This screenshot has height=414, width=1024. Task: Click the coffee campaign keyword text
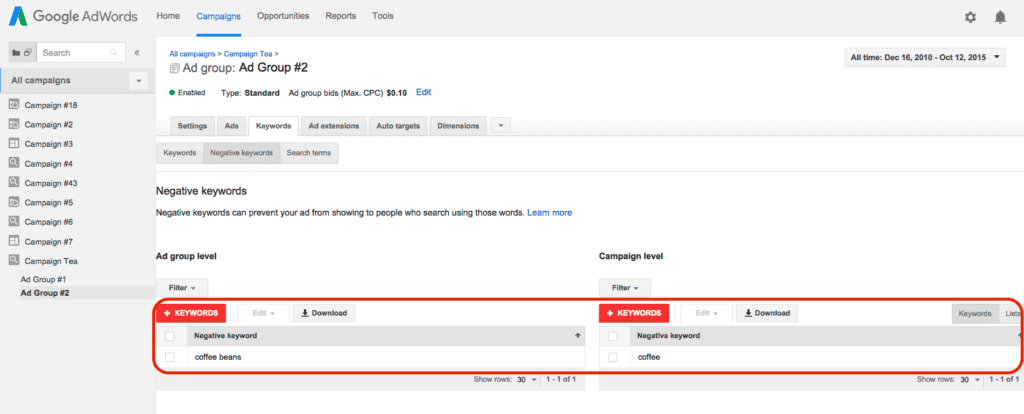point(649,357)
